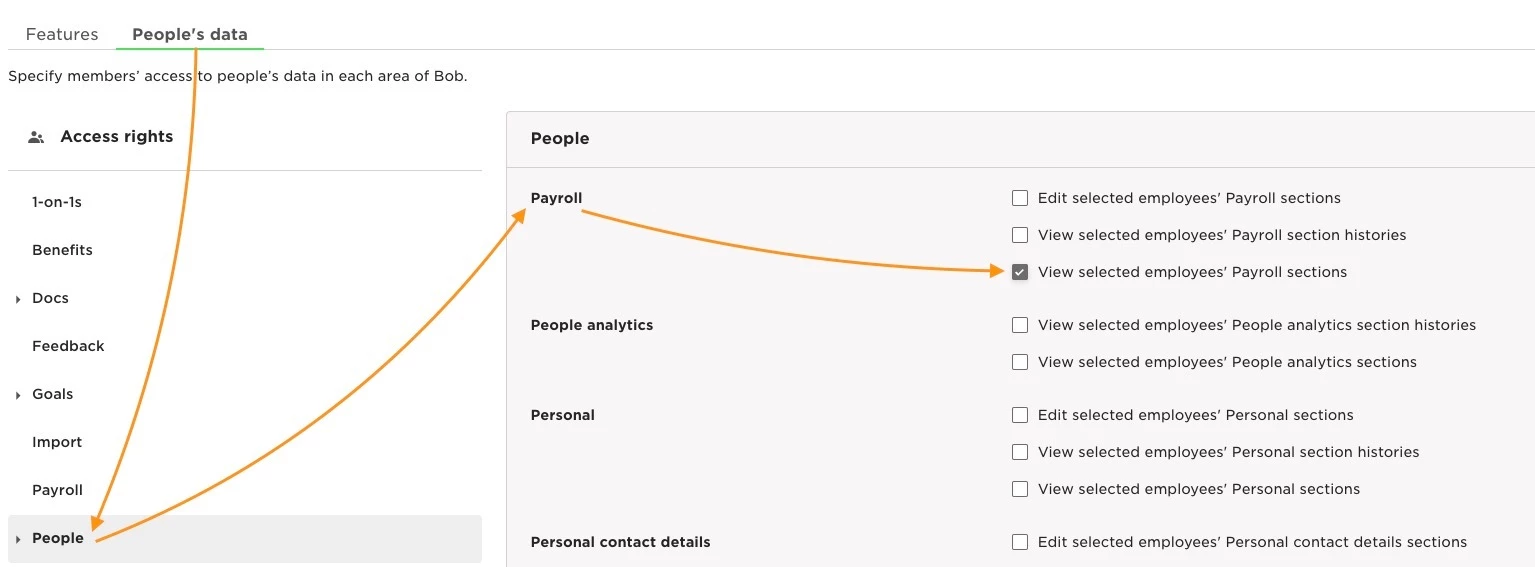Enable View selected employees' Personal sections
The image size is (1535, 567).
point(1020,489)
